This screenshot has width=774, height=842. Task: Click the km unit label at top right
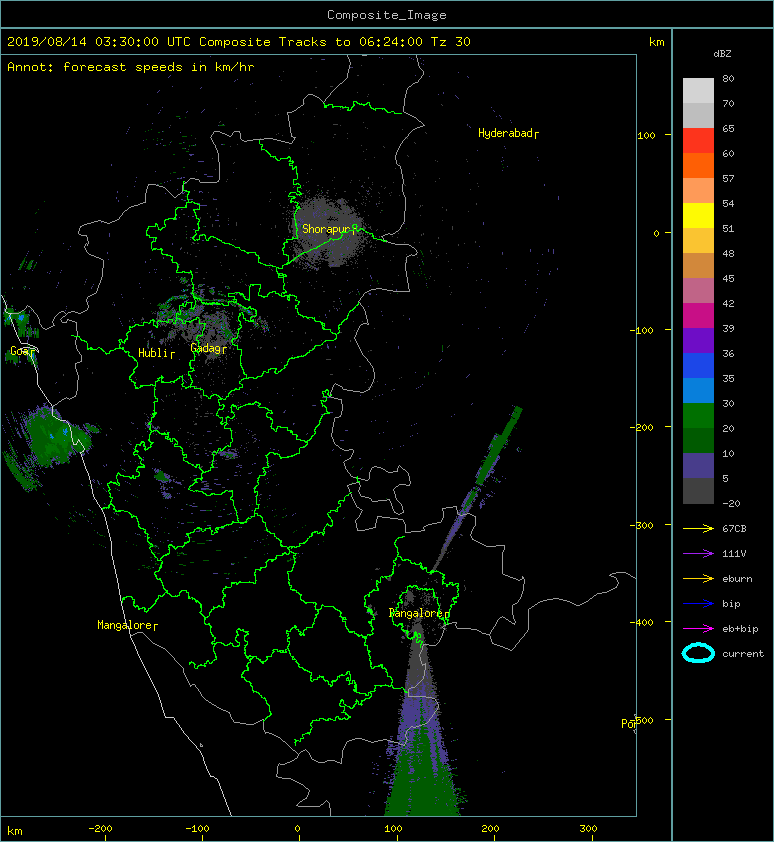tap(656, 42)
